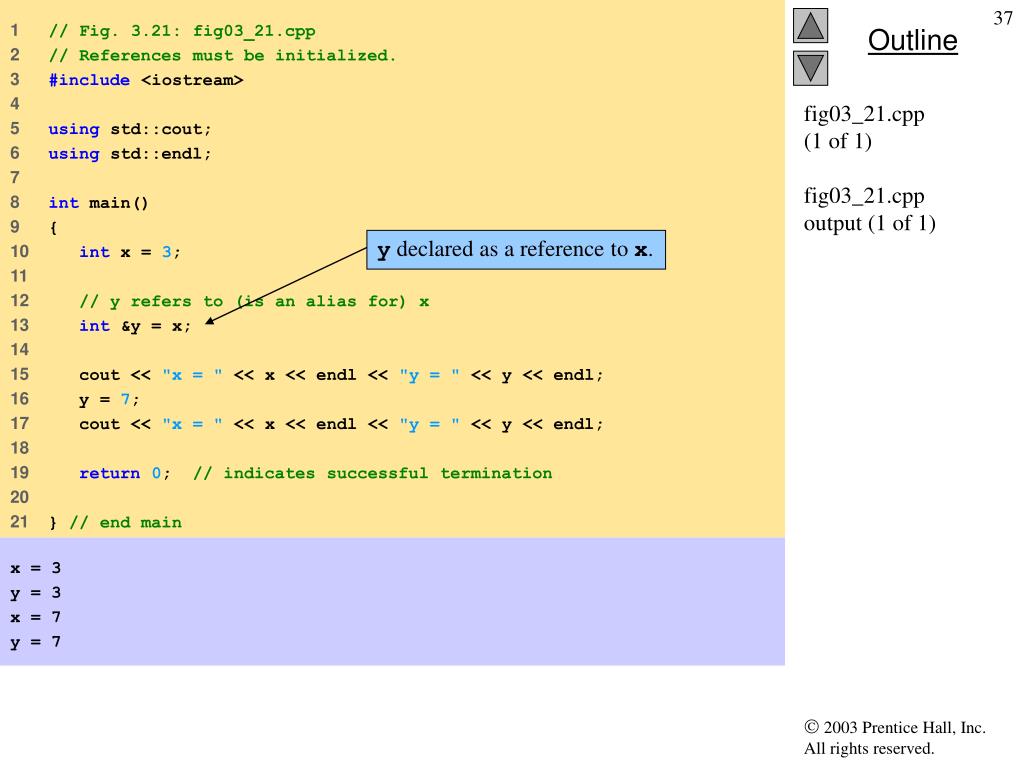
Task: Click the "© 2003 Prentice Hall, Inc." copyright text
Action: pyautogui.click(x=894, y=728)
